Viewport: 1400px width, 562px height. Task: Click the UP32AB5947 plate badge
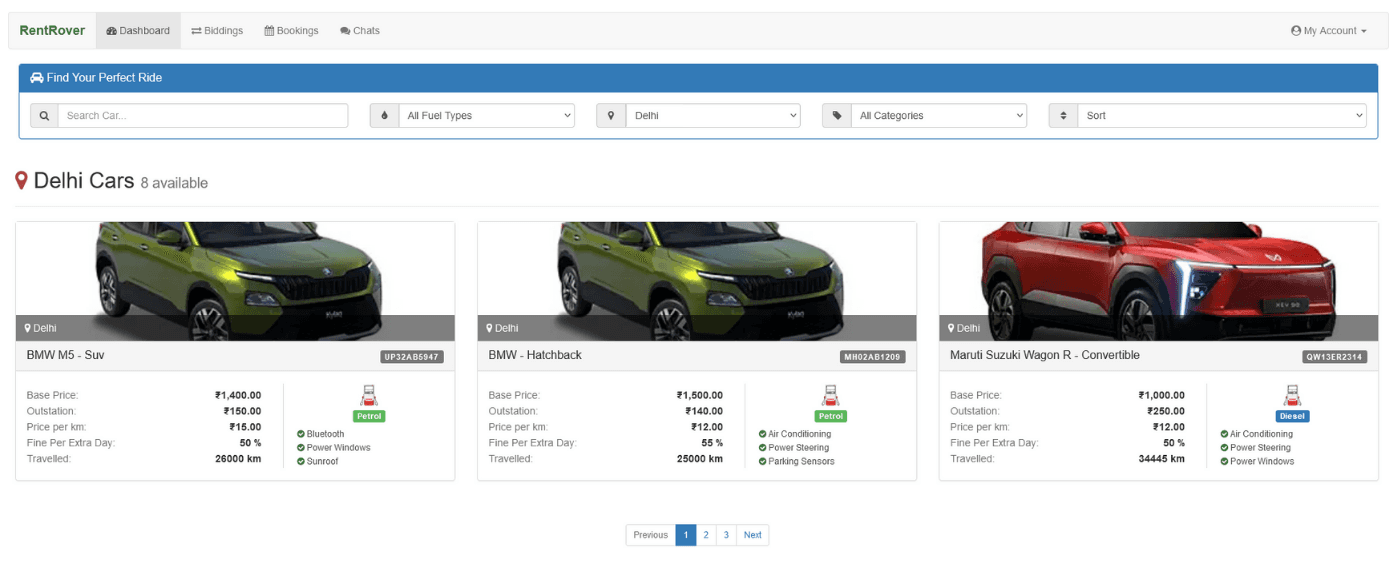pos(412,356)
